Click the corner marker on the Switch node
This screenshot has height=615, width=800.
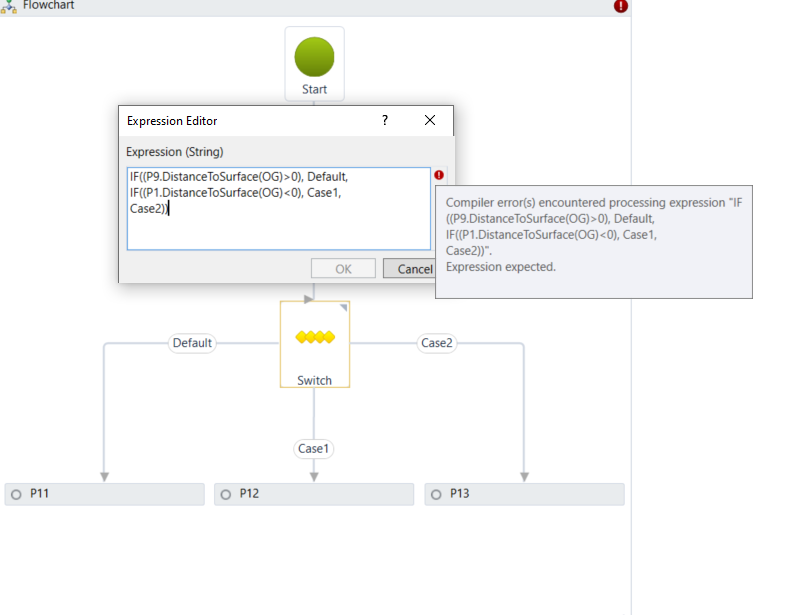(x=343, y=307)
